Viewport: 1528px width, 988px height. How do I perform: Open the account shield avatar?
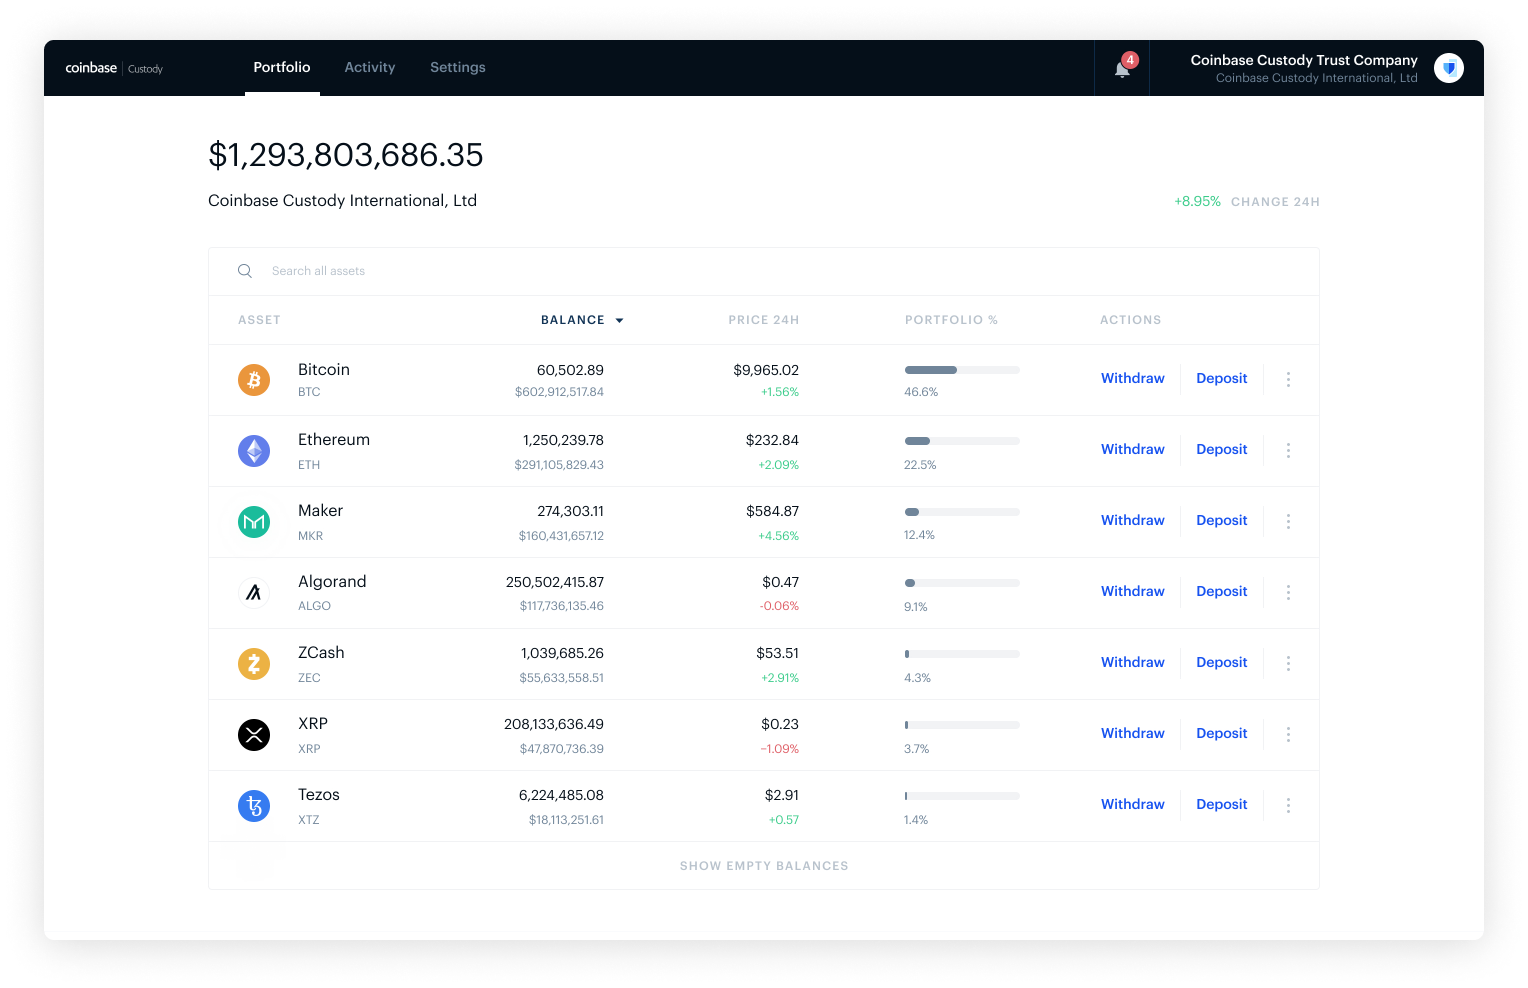pyautogui.click(x=1449, y=68)
